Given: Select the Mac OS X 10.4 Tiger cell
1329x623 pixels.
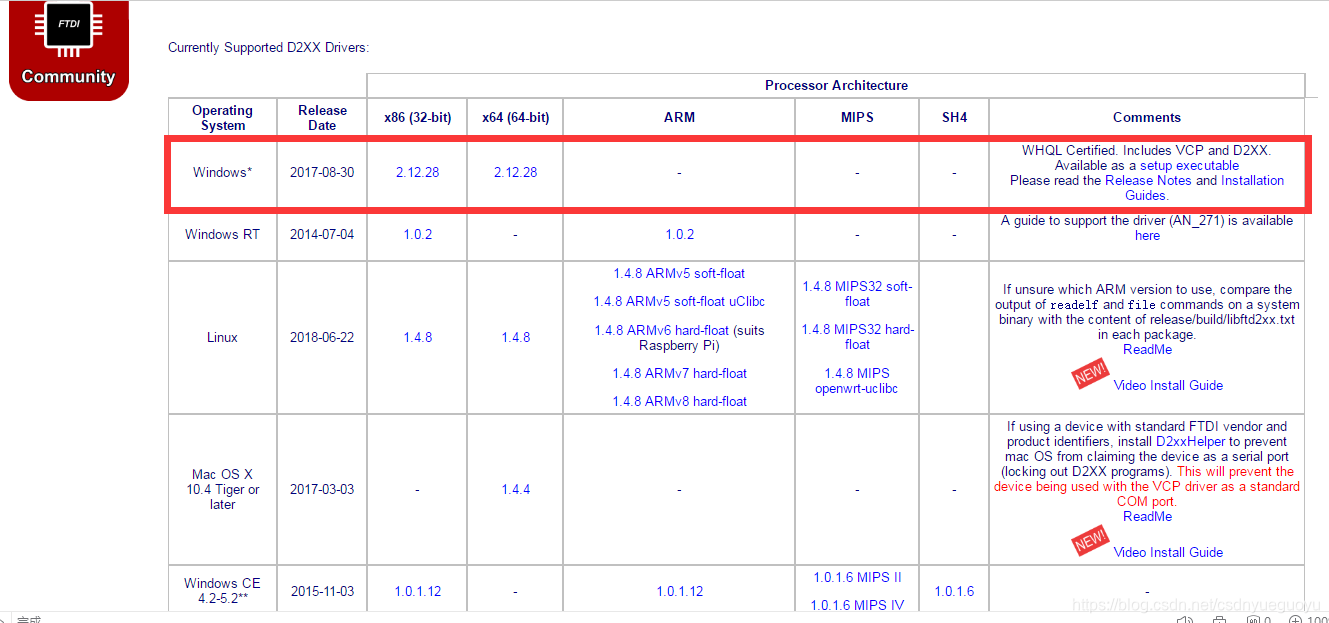Looking at the screenshot, I should tap(222, 489).
